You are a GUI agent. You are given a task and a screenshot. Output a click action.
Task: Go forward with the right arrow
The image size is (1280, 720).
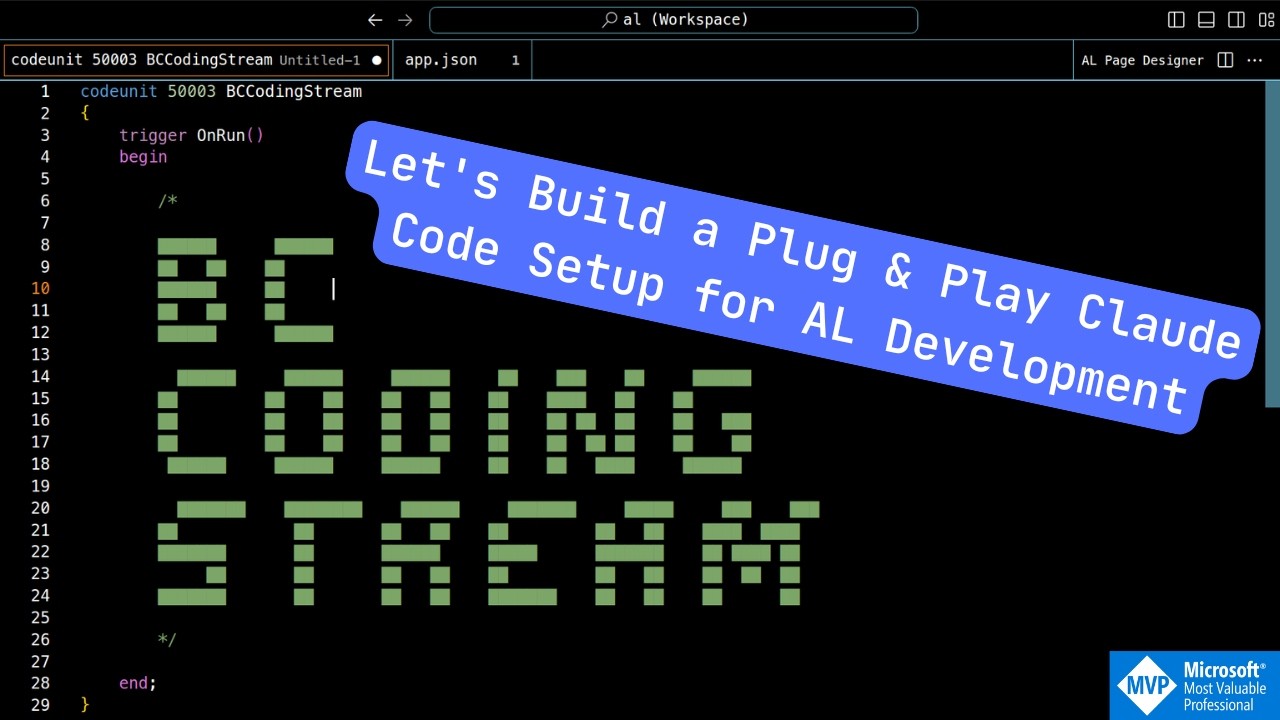405,20
